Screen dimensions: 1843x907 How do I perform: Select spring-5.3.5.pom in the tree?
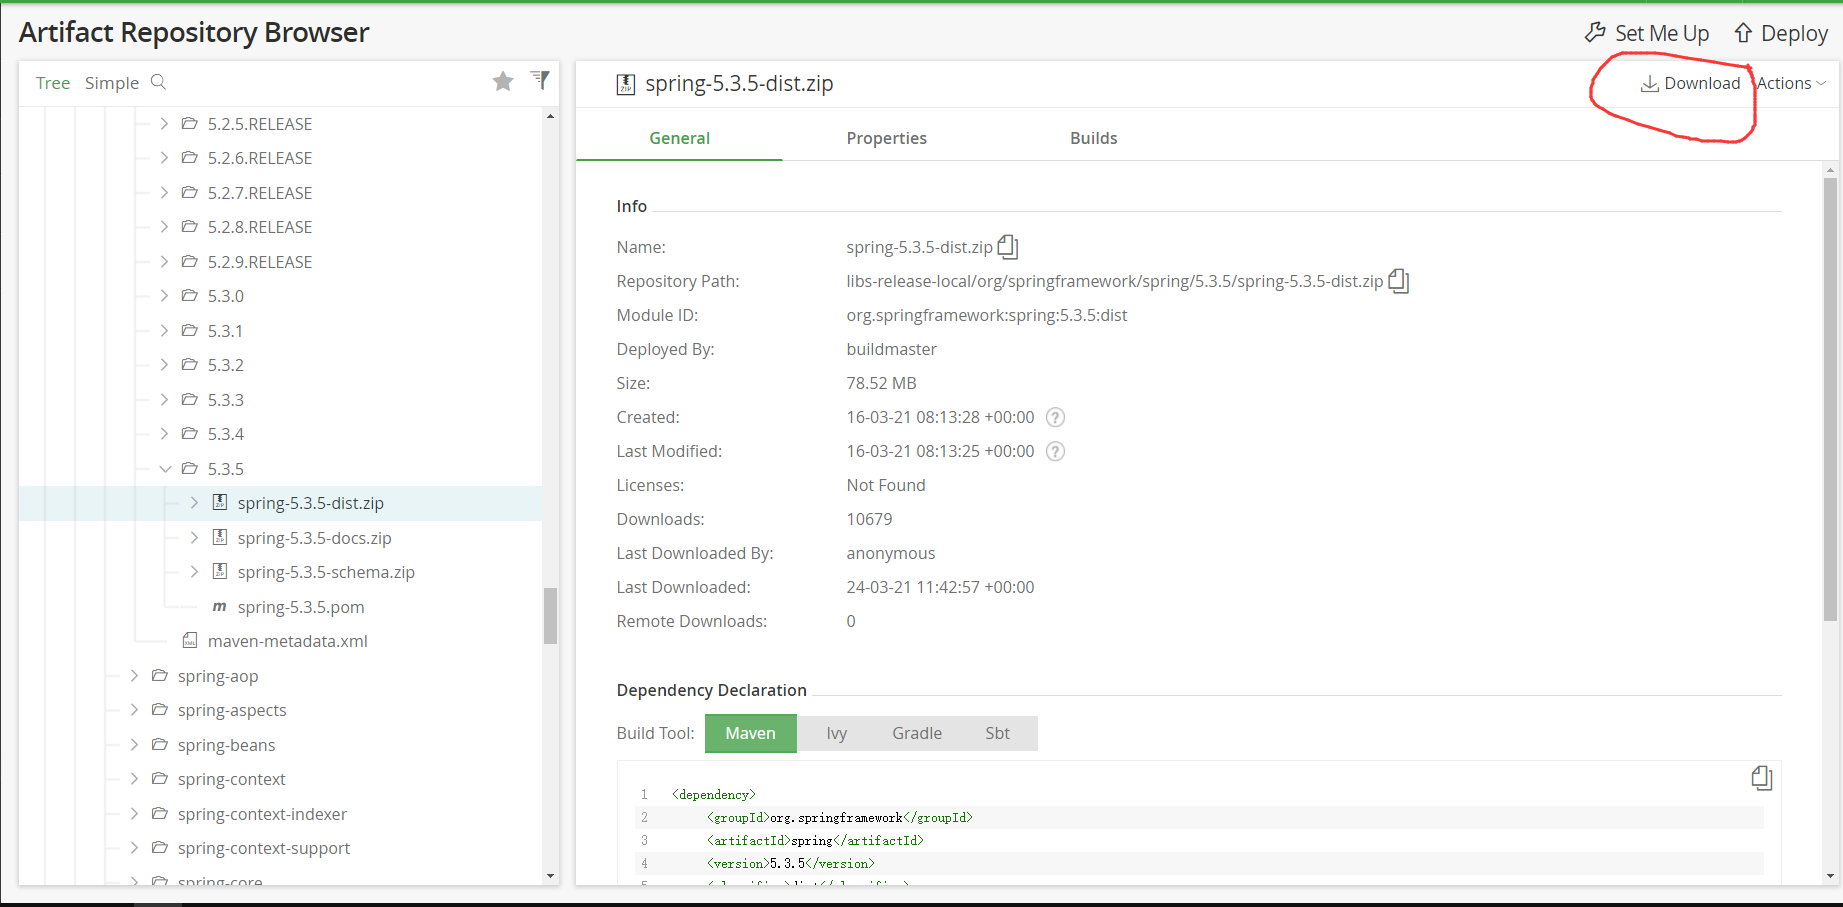[301, 607]
